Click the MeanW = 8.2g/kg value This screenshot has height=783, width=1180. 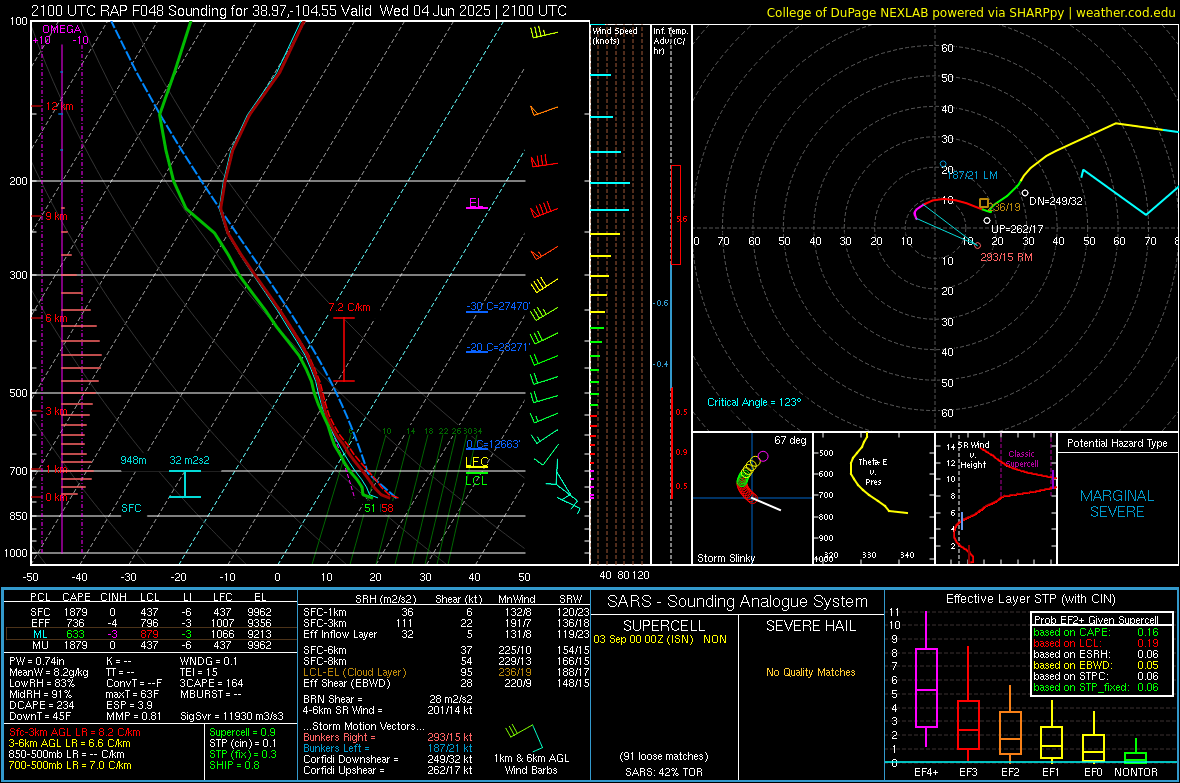tap(49, 672)
